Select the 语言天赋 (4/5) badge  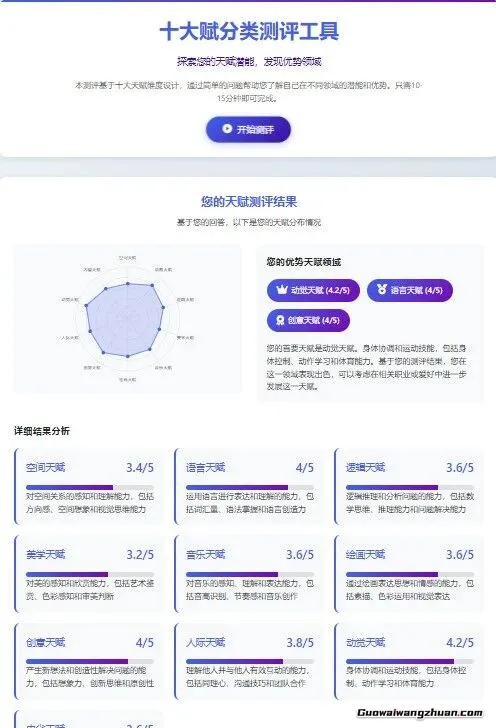pos(410,290)
